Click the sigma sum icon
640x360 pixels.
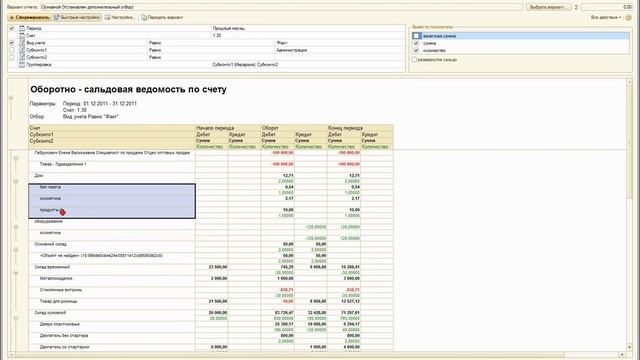576,7
